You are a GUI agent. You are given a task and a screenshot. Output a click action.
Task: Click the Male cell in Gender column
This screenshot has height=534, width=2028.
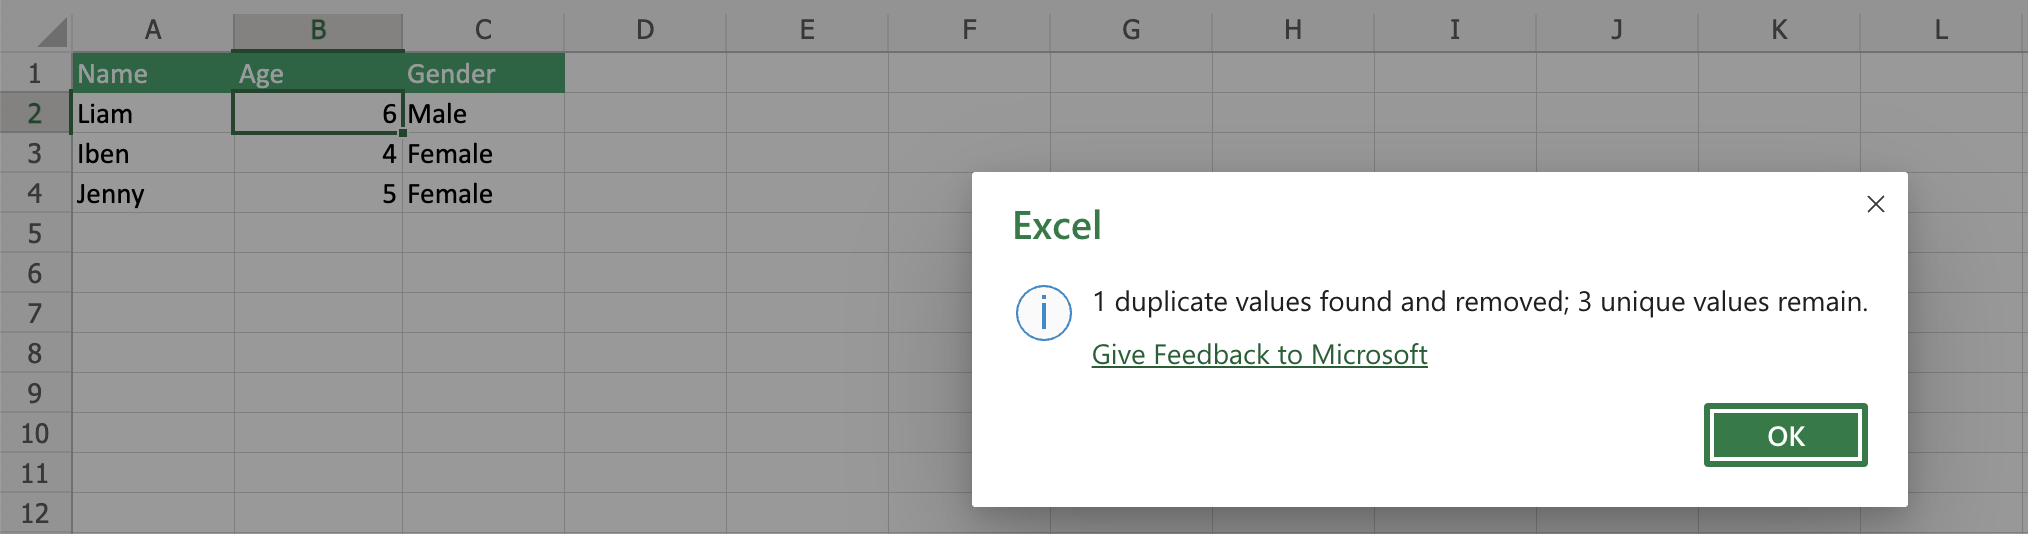click(483, 113)
